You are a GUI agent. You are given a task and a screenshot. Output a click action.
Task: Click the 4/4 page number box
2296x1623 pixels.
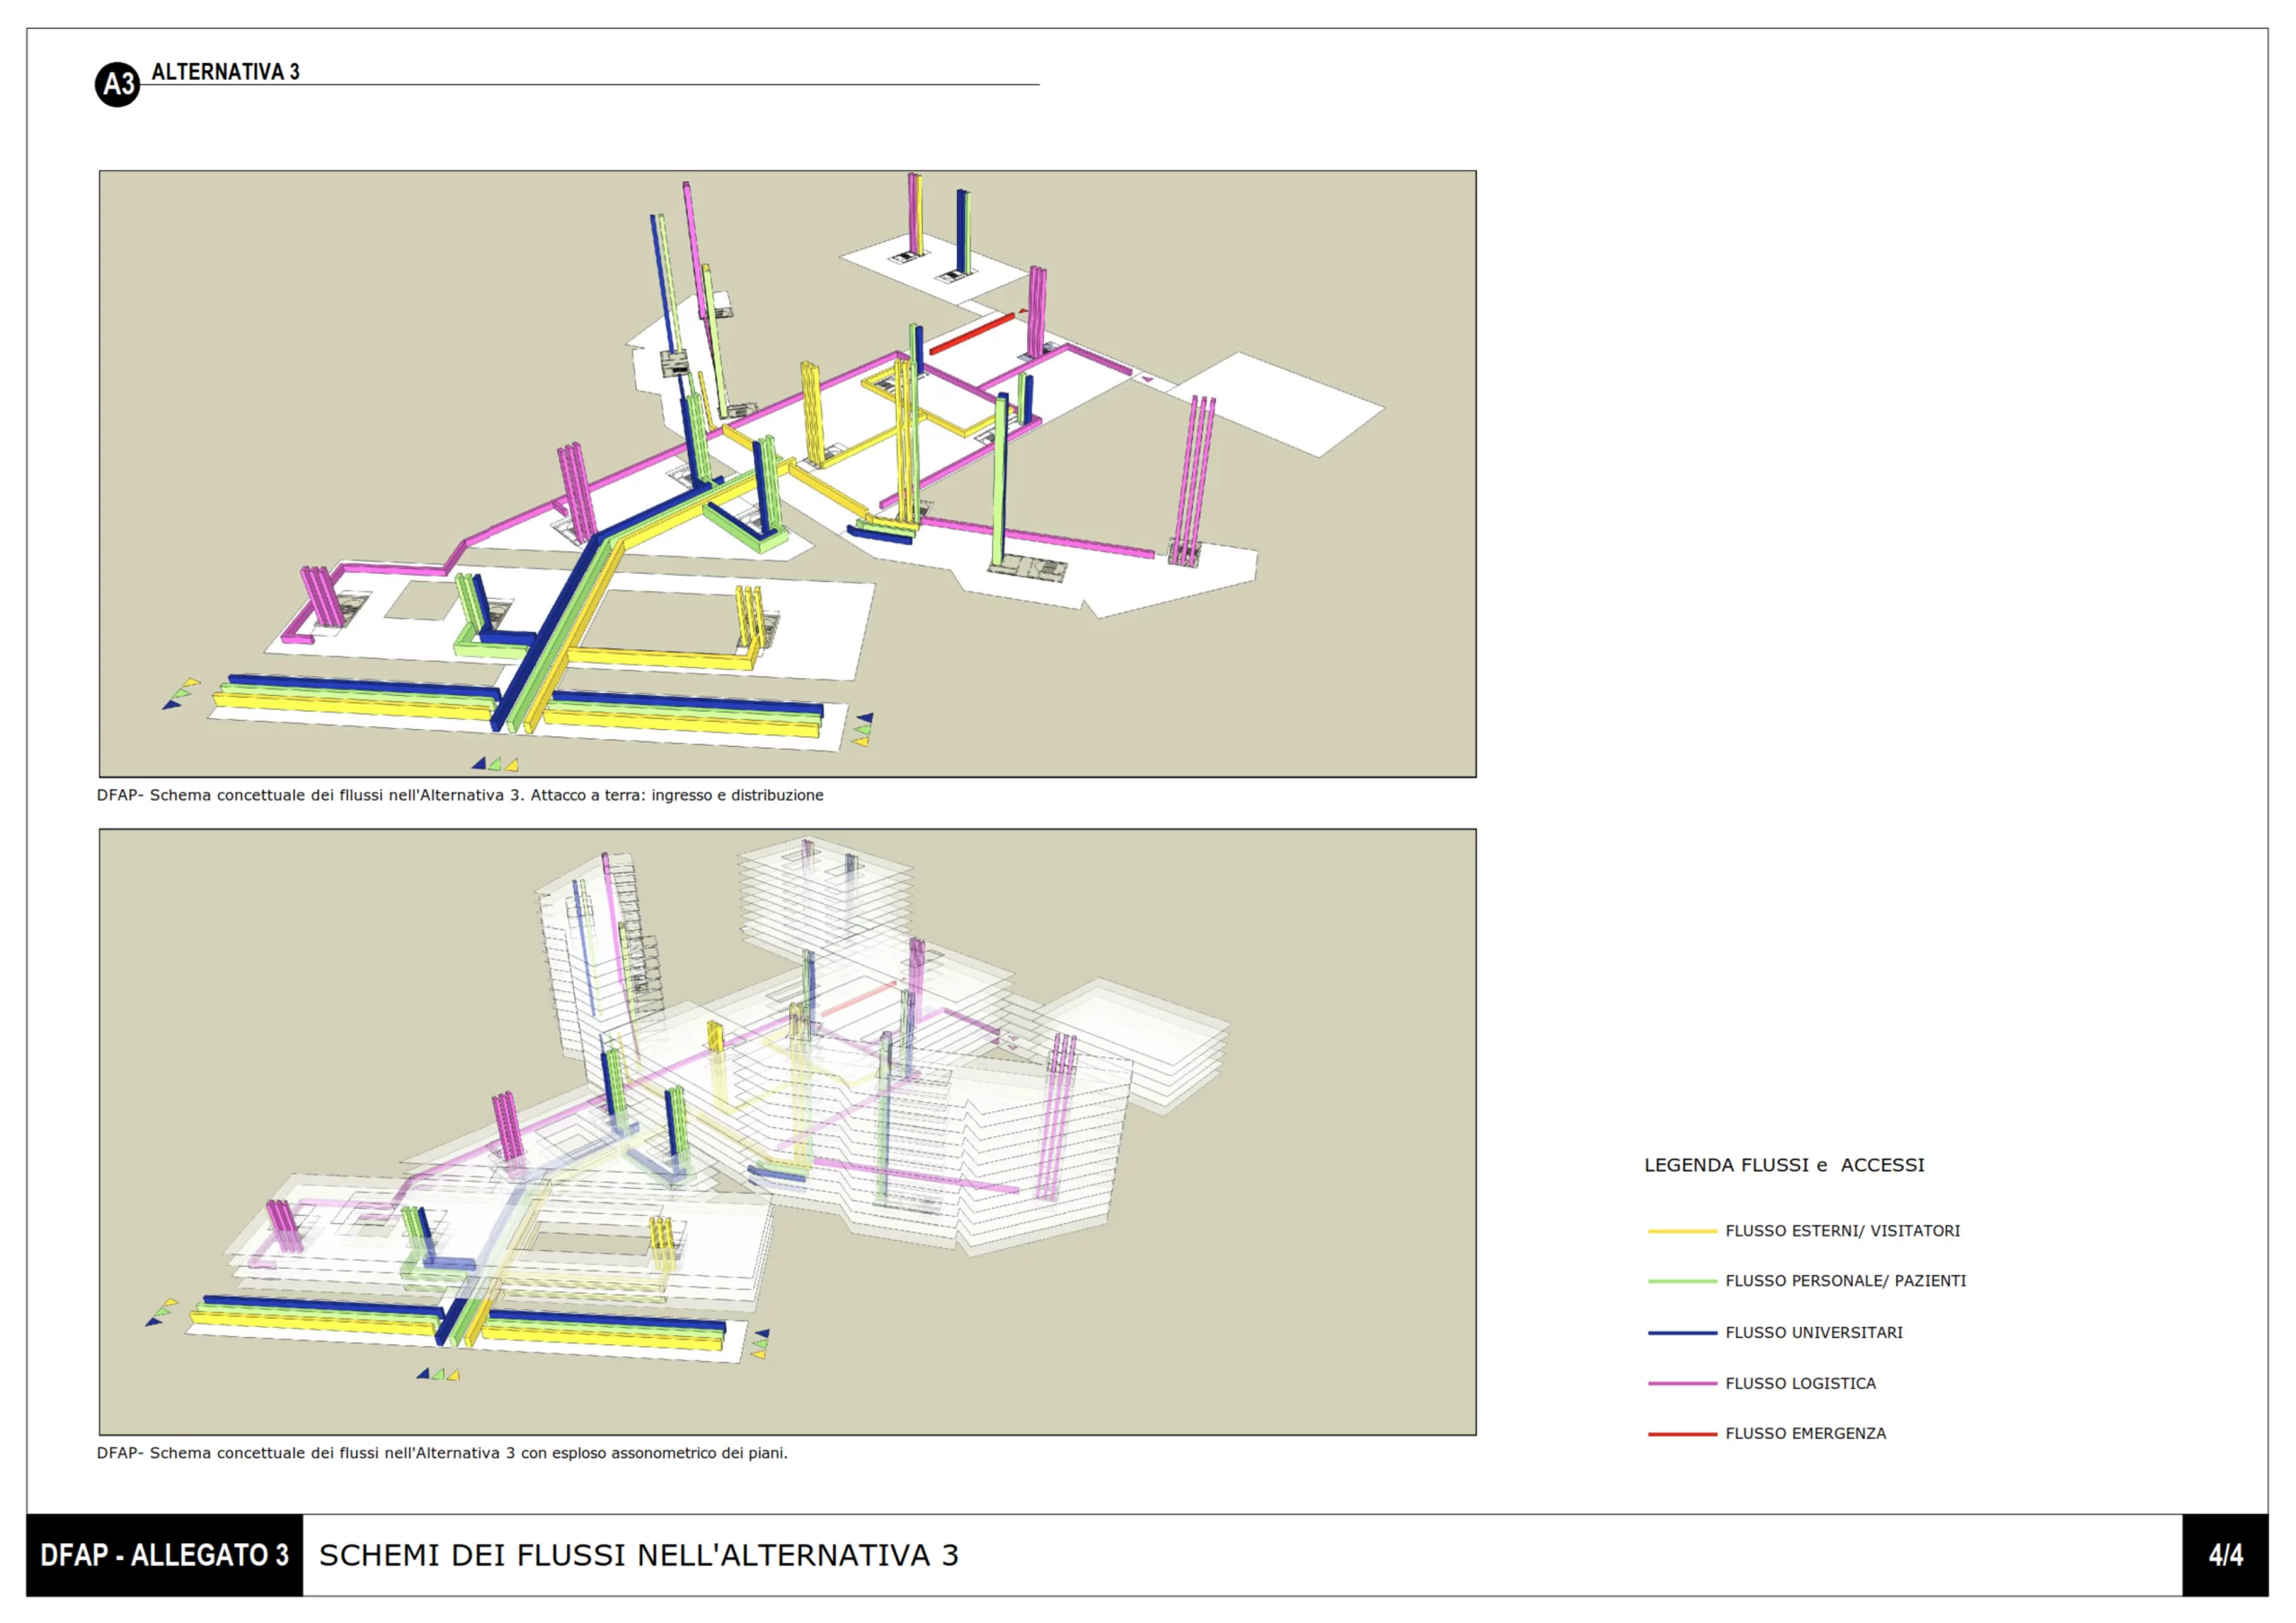[2225, 1555]
